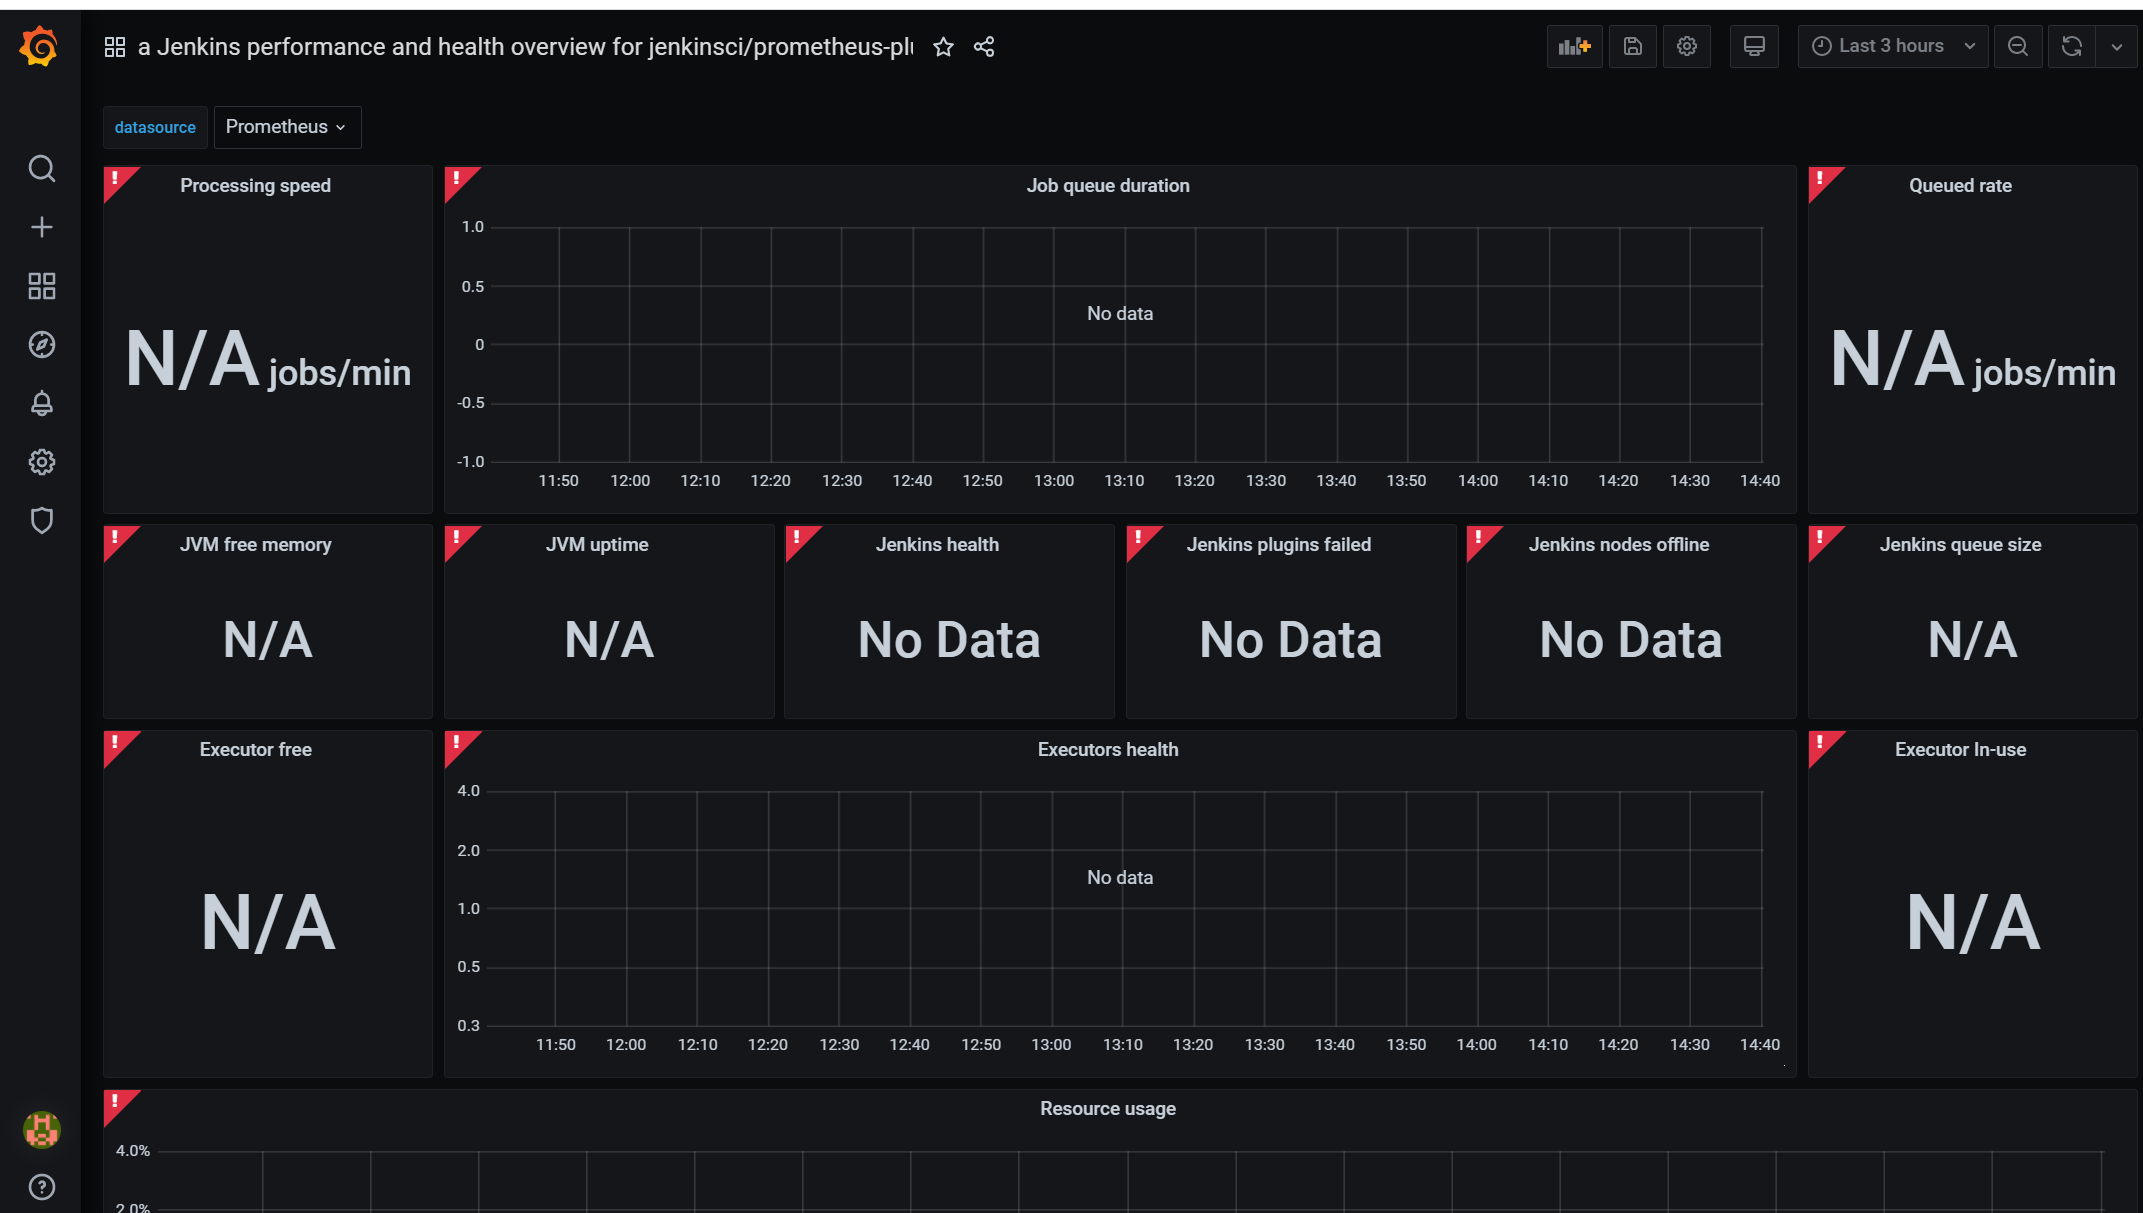The width and height of the screenshot is (2143, 1213).
Task: Click the error indicator on JVM free memory
Action: 116,538
